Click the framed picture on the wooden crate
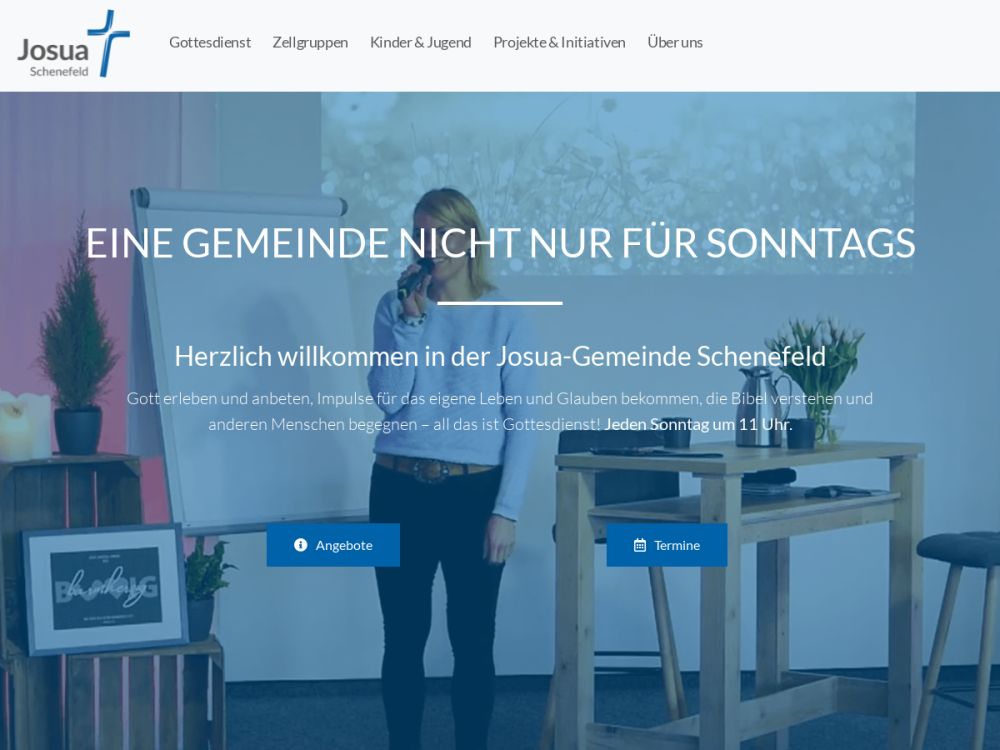This screenshot has height=750, width=1000. pyautogui.click(x=105, y=589)
